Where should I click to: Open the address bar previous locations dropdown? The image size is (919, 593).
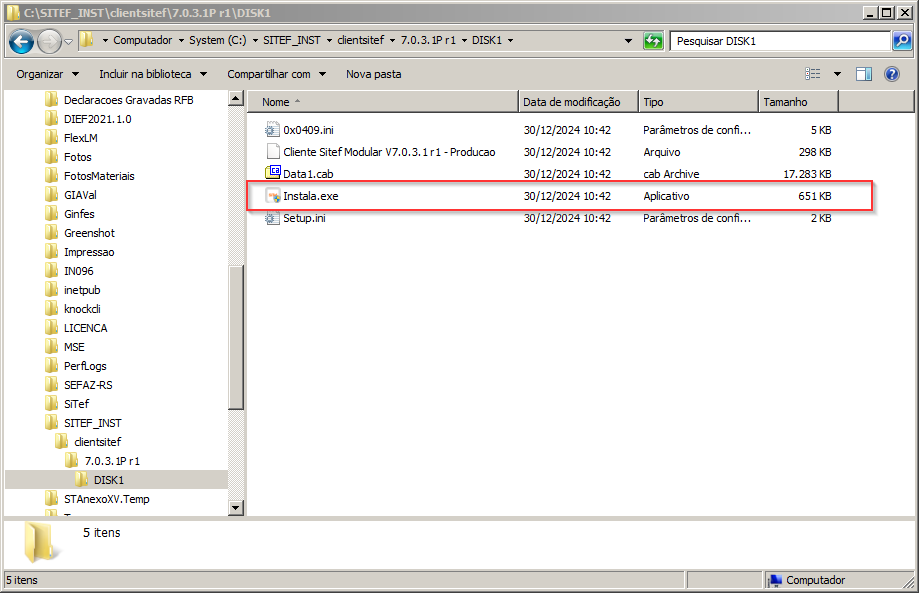628,41
